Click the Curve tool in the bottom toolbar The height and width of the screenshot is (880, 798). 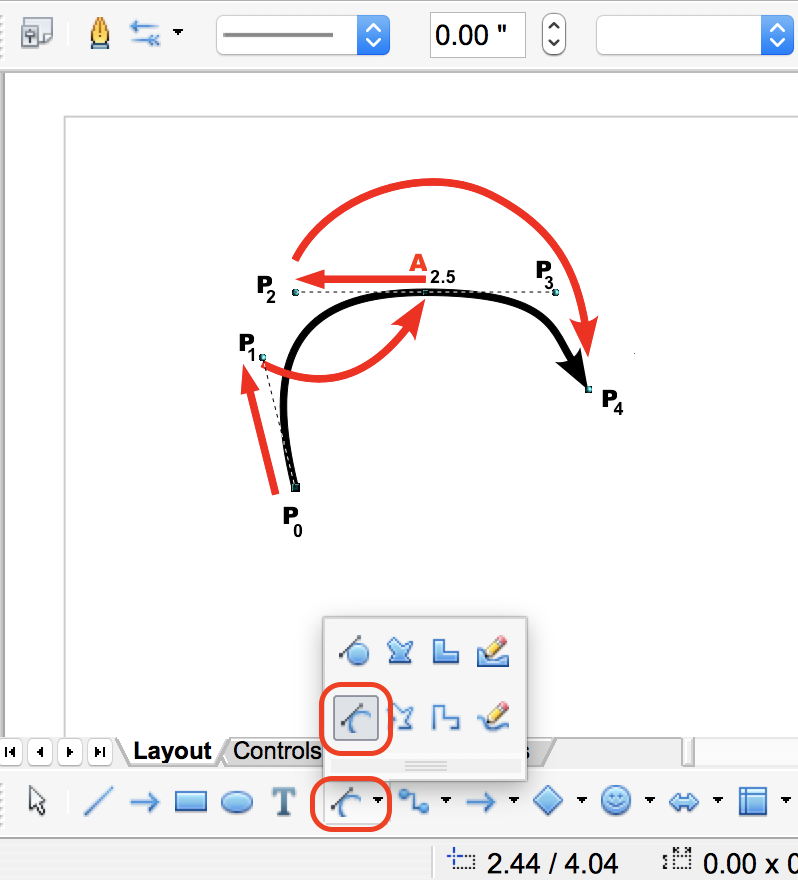point(346,801)
